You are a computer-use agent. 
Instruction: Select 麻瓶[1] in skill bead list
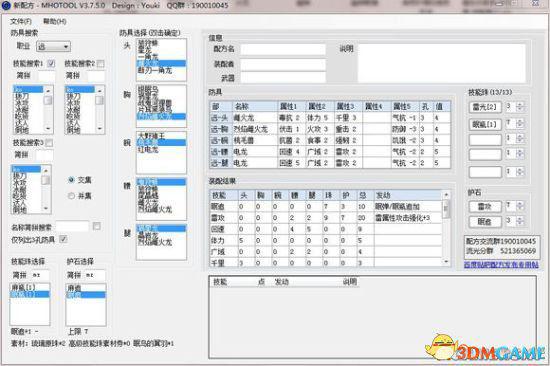click(x=23, y=287)
